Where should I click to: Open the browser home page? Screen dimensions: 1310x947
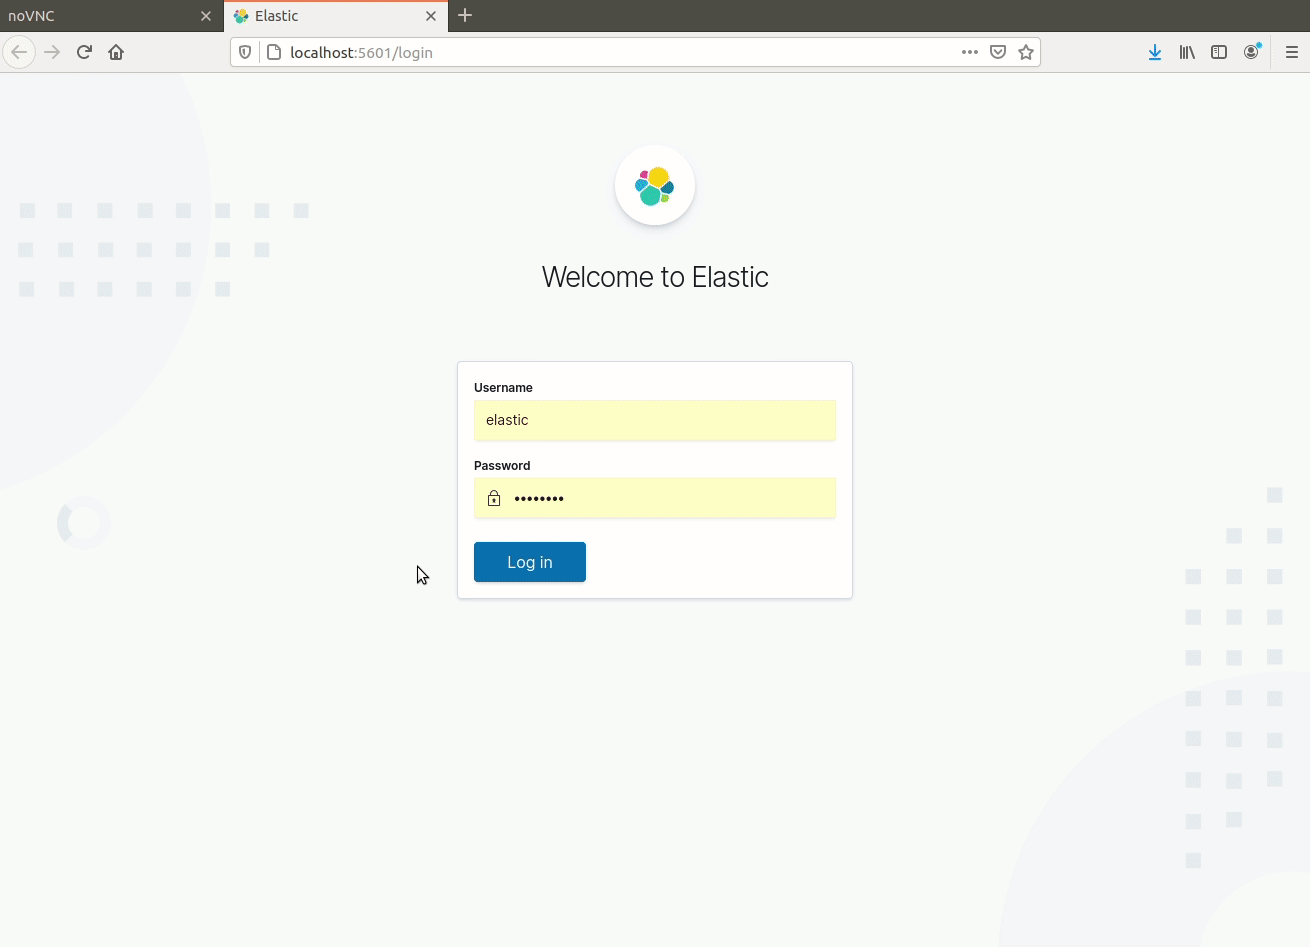pyautogui.click(x=116, y=52)
